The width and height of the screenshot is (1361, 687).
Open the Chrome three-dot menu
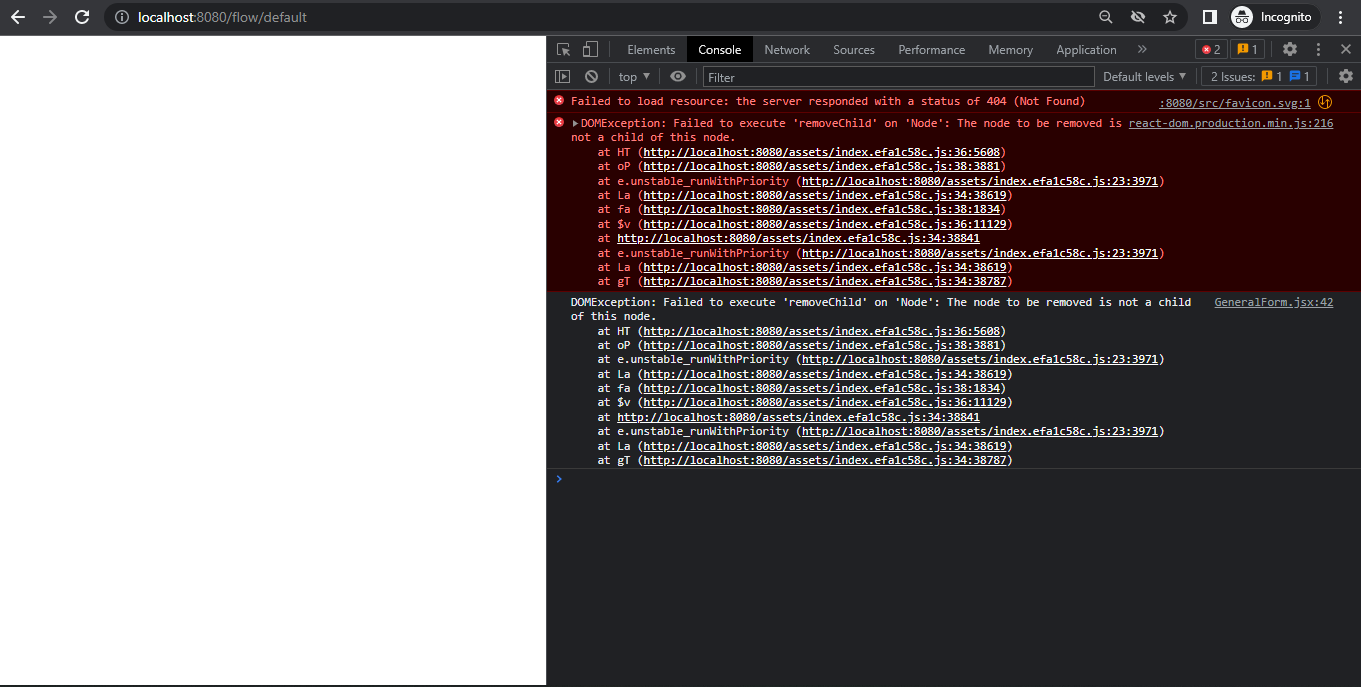pyautogui.click(x=1340, y=16)
